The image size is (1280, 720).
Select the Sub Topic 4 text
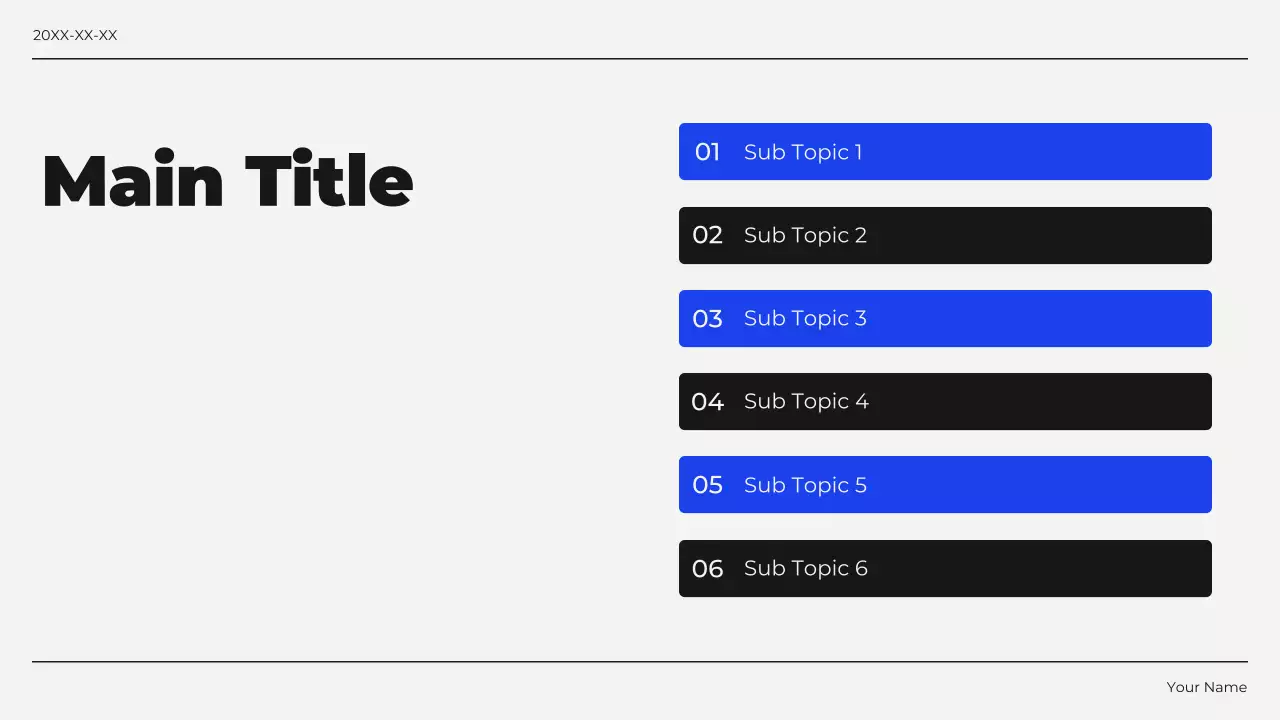[806, 401]
